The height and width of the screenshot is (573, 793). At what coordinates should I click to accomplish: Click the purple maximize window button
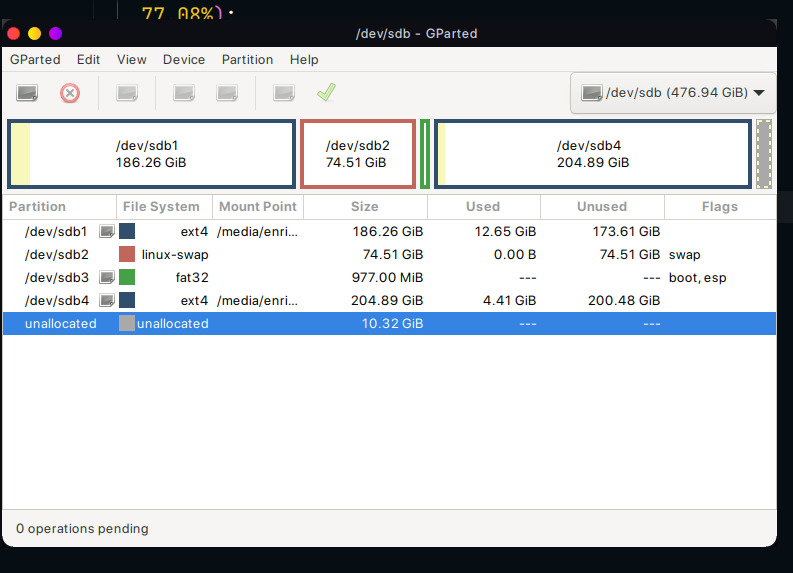pyautogui.click(x=56, y=33)
